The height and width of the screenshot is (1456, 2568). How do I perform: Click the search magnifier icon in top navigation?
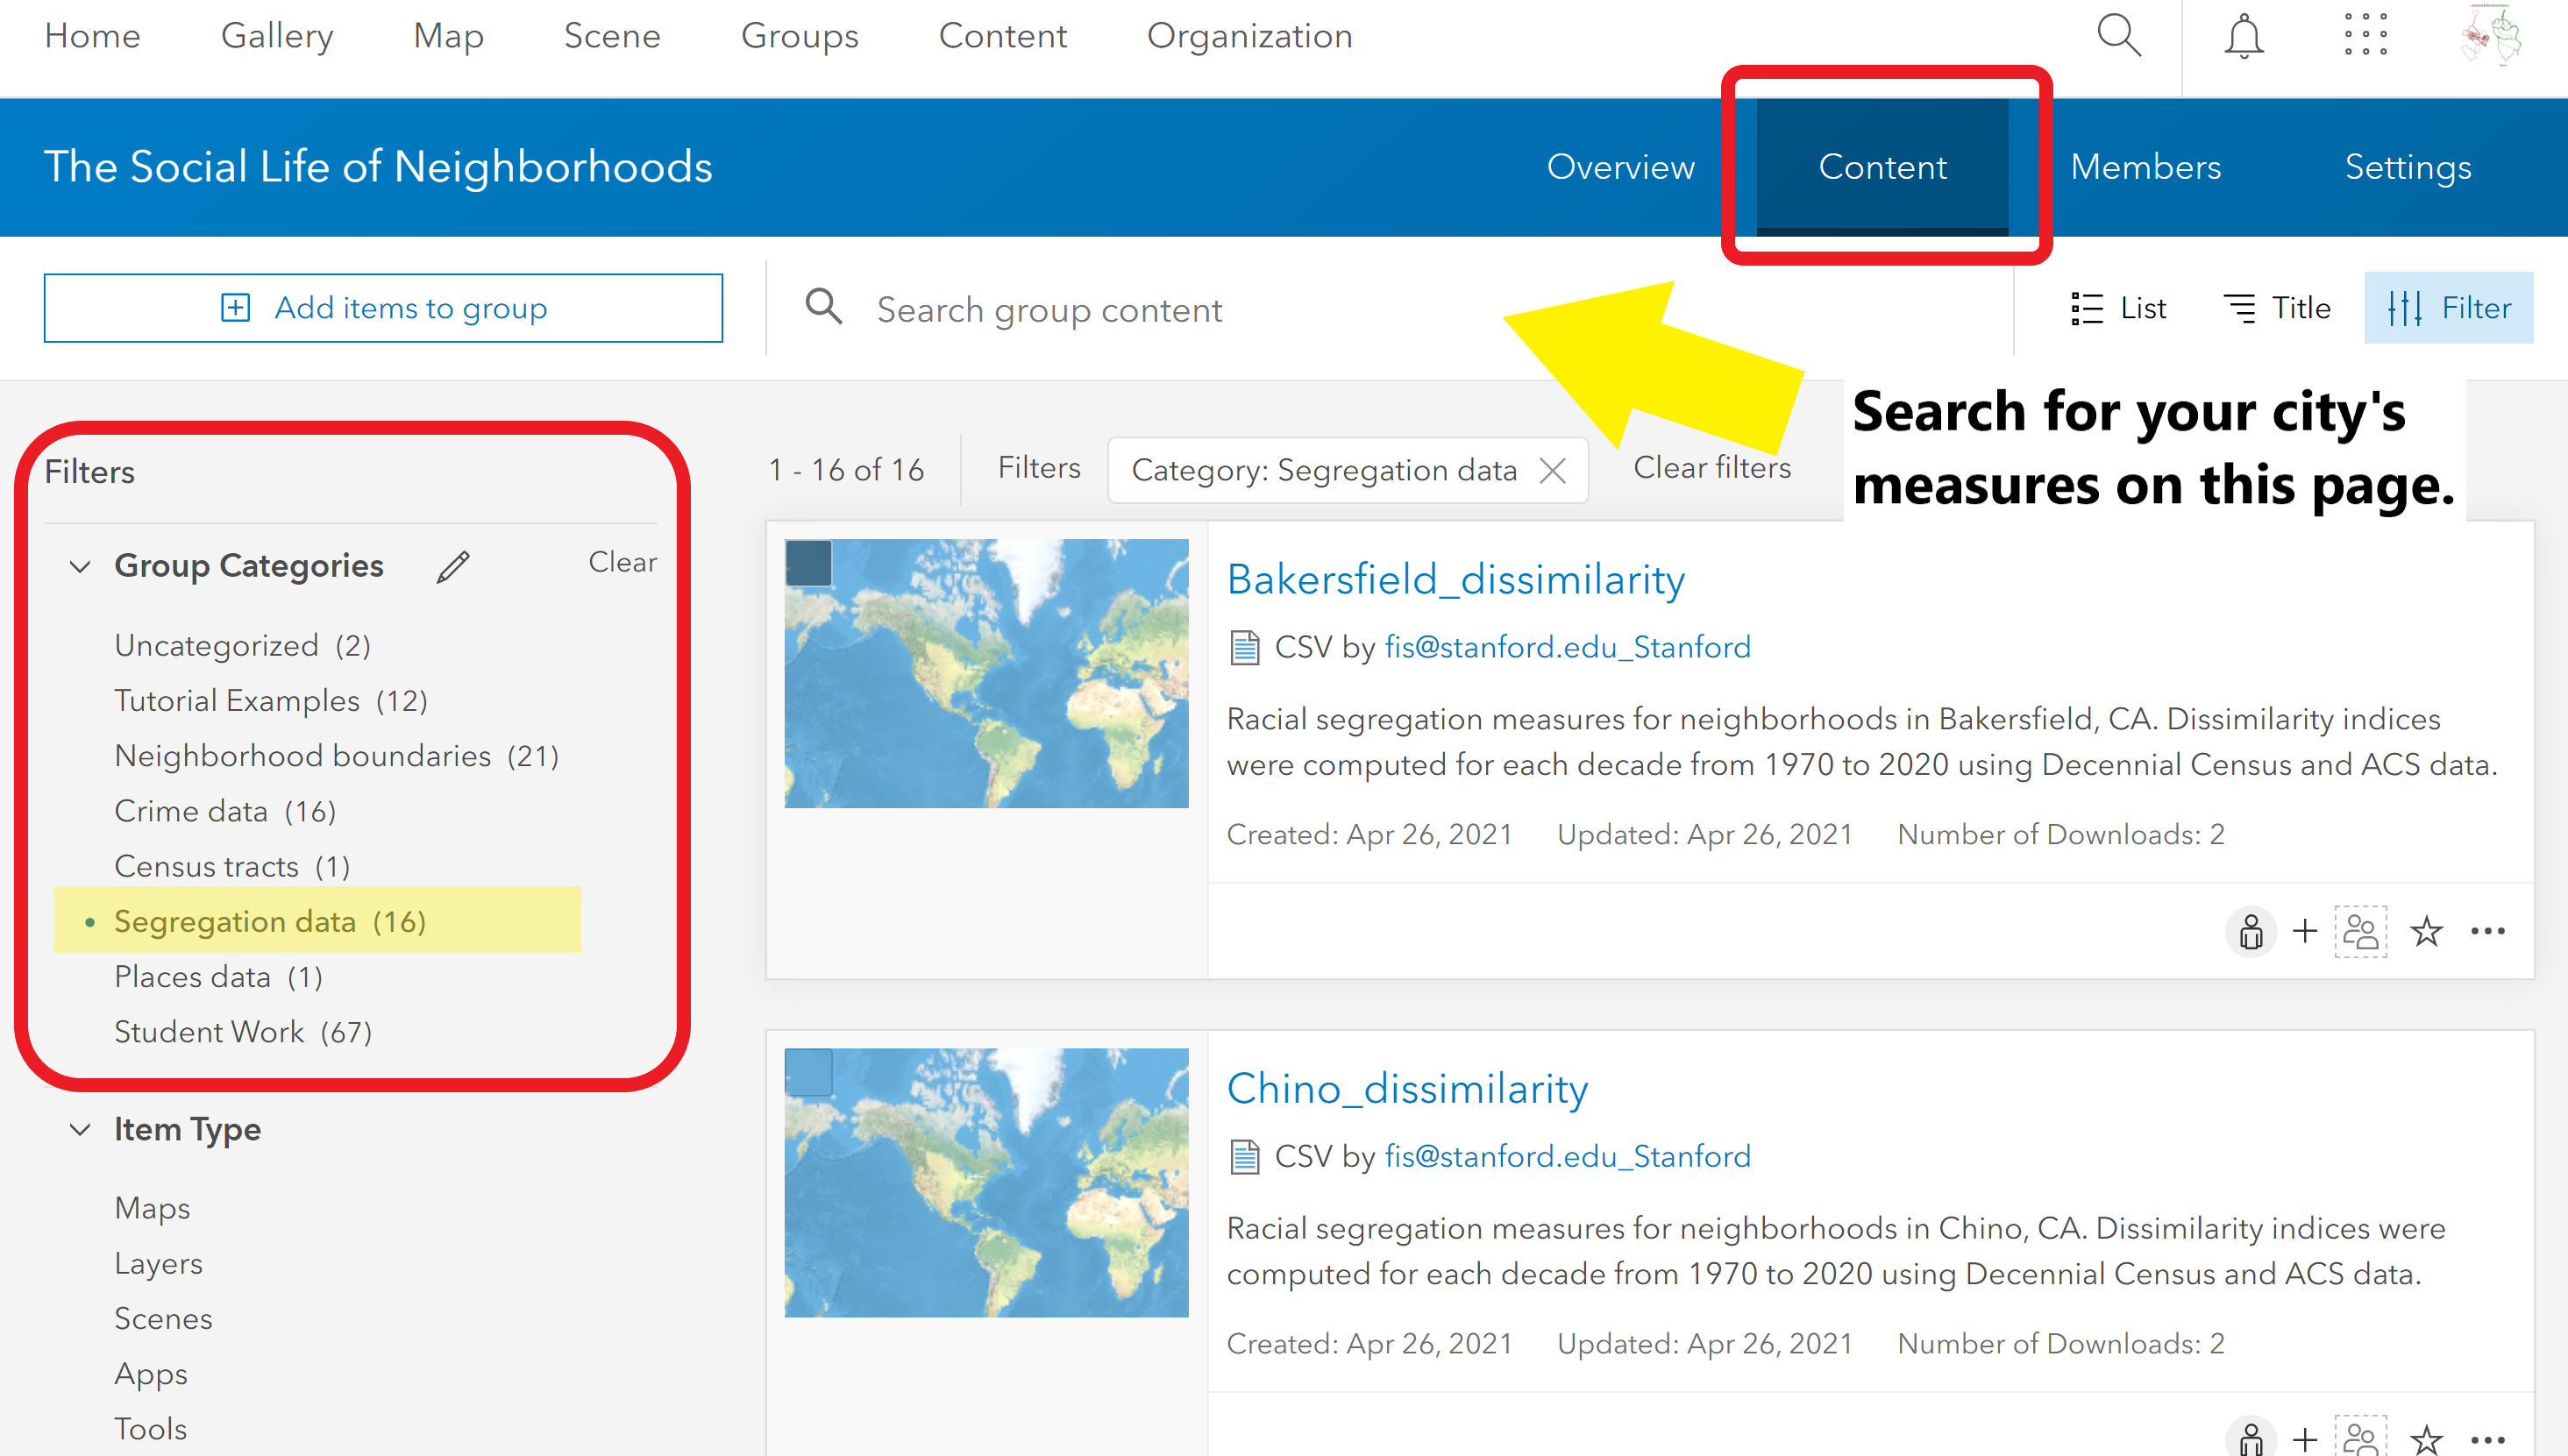[x=2118, y=36]
